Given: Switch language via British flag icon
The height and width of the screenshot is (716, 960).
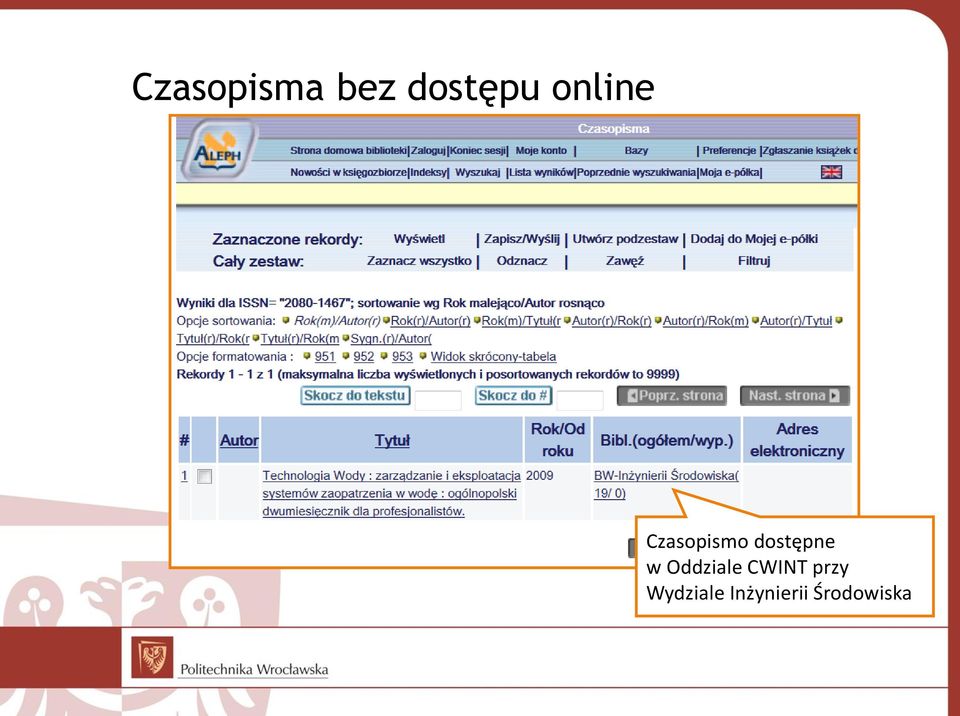Looking at the screenshot, I should [x=831, y=172].
